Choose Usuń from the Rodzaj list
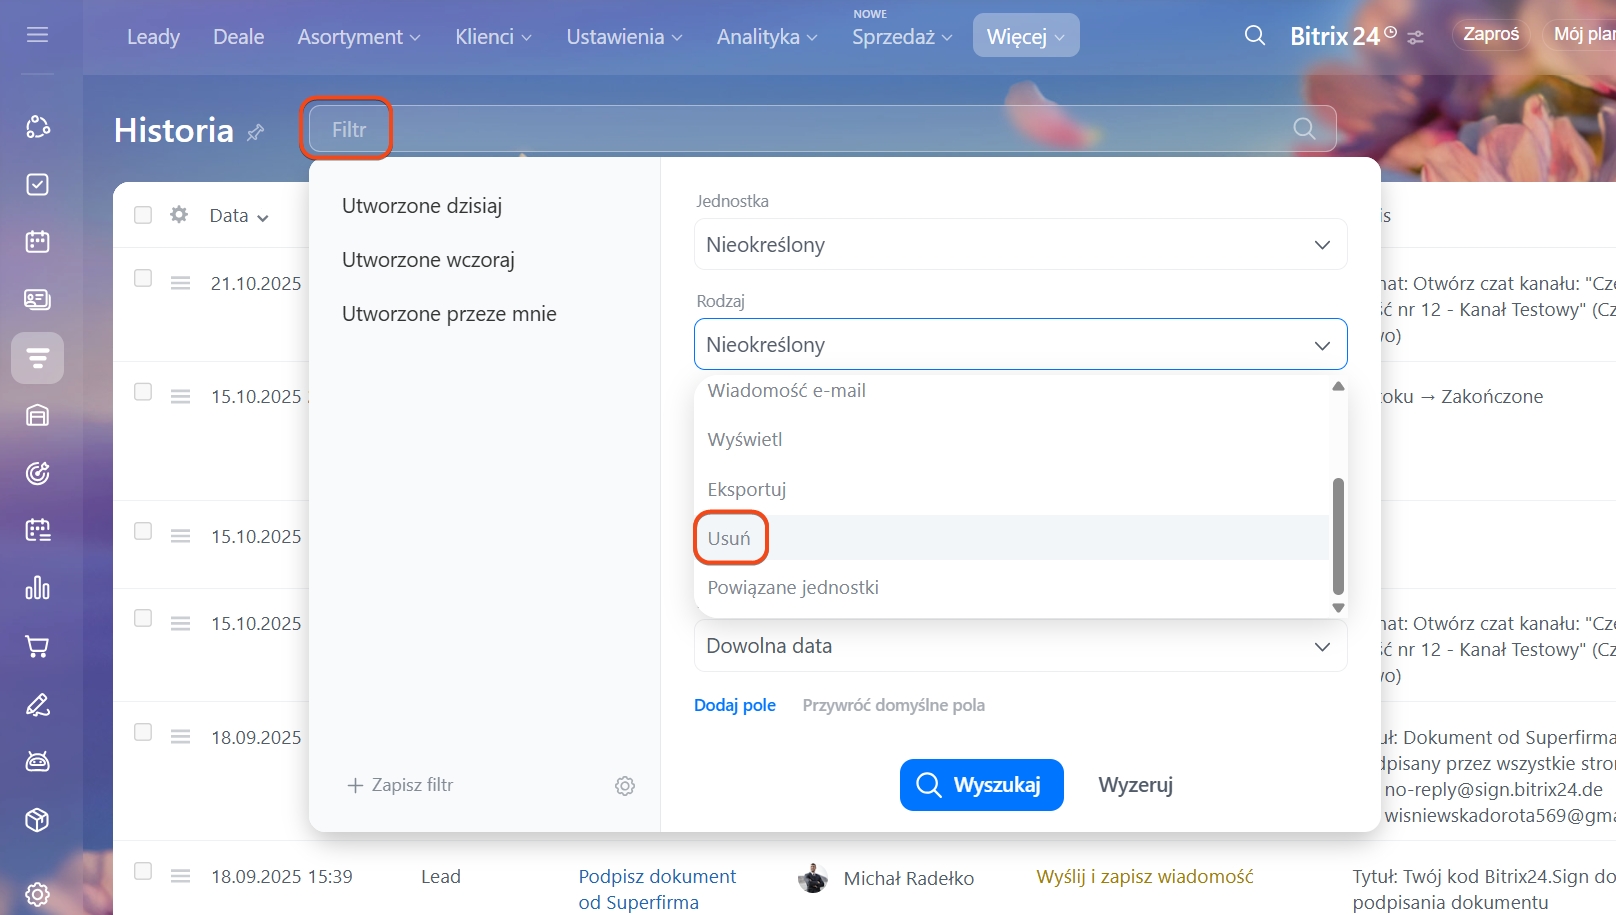 pos(730,538)
